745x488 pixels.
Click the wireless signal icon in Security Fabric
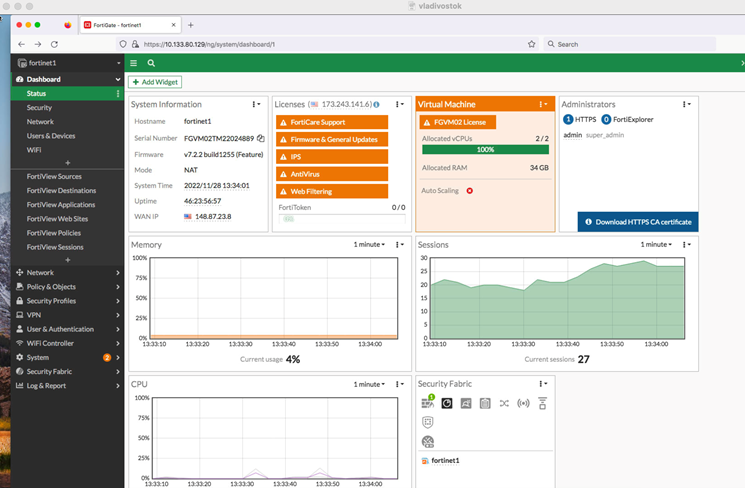[x=523, y=403]
